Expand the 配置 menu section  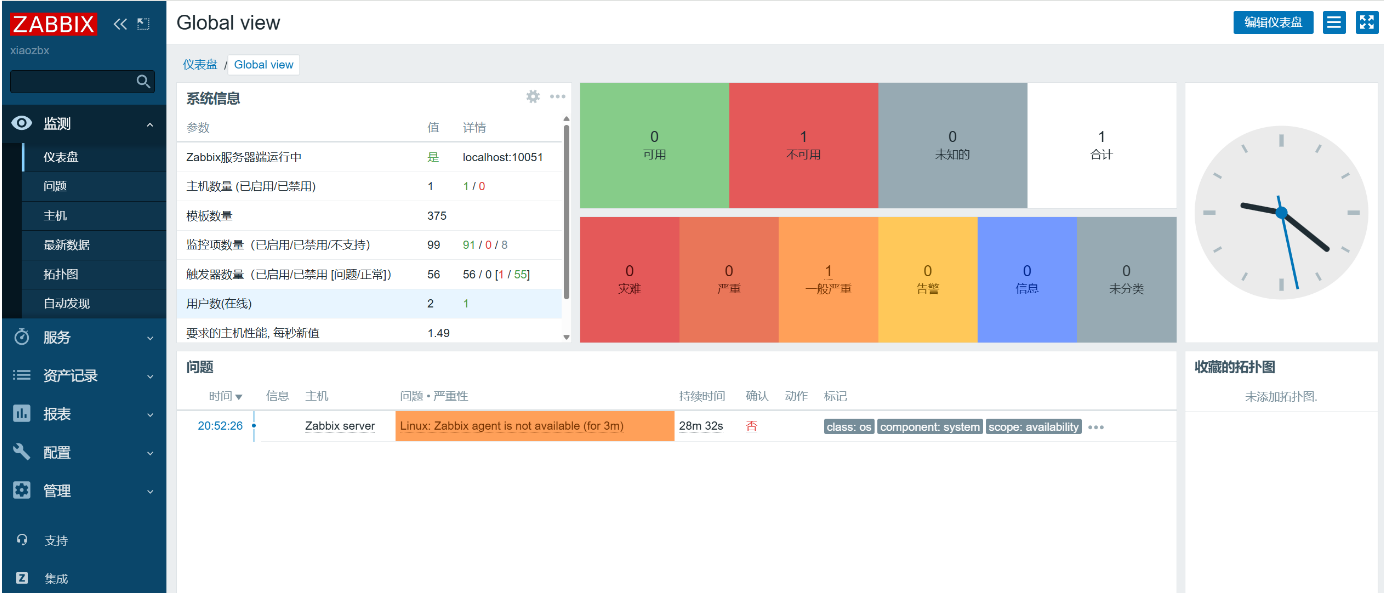150,452
